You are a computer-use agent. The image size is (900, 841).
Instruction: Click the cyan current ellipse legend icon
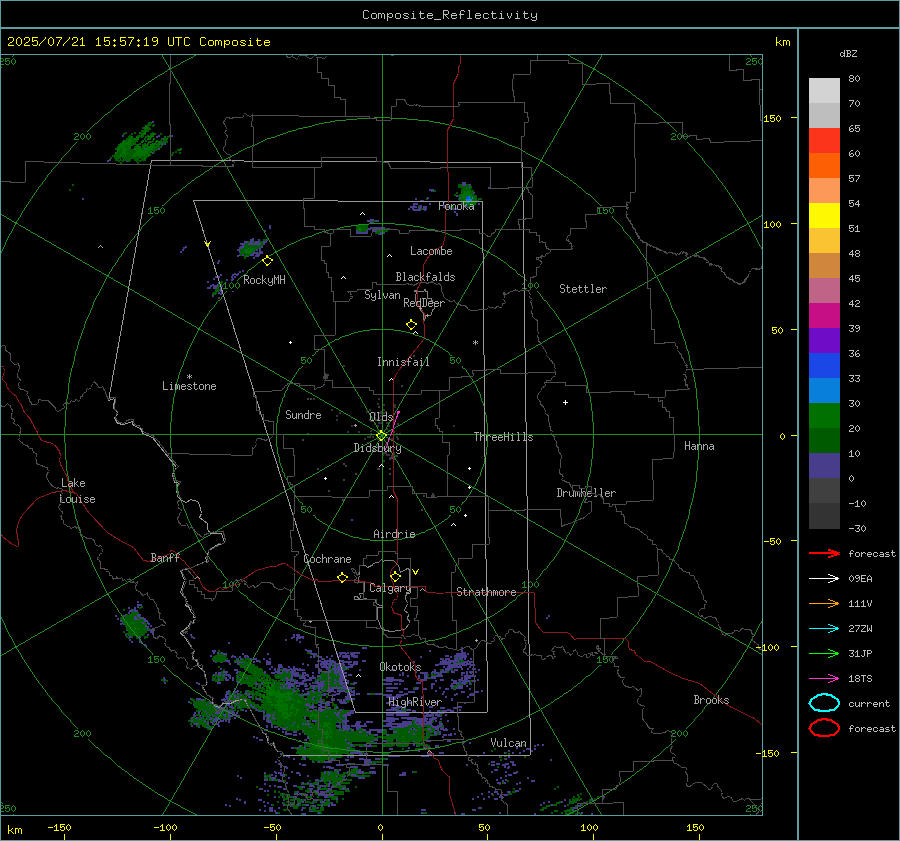click(x=824, y=703)
